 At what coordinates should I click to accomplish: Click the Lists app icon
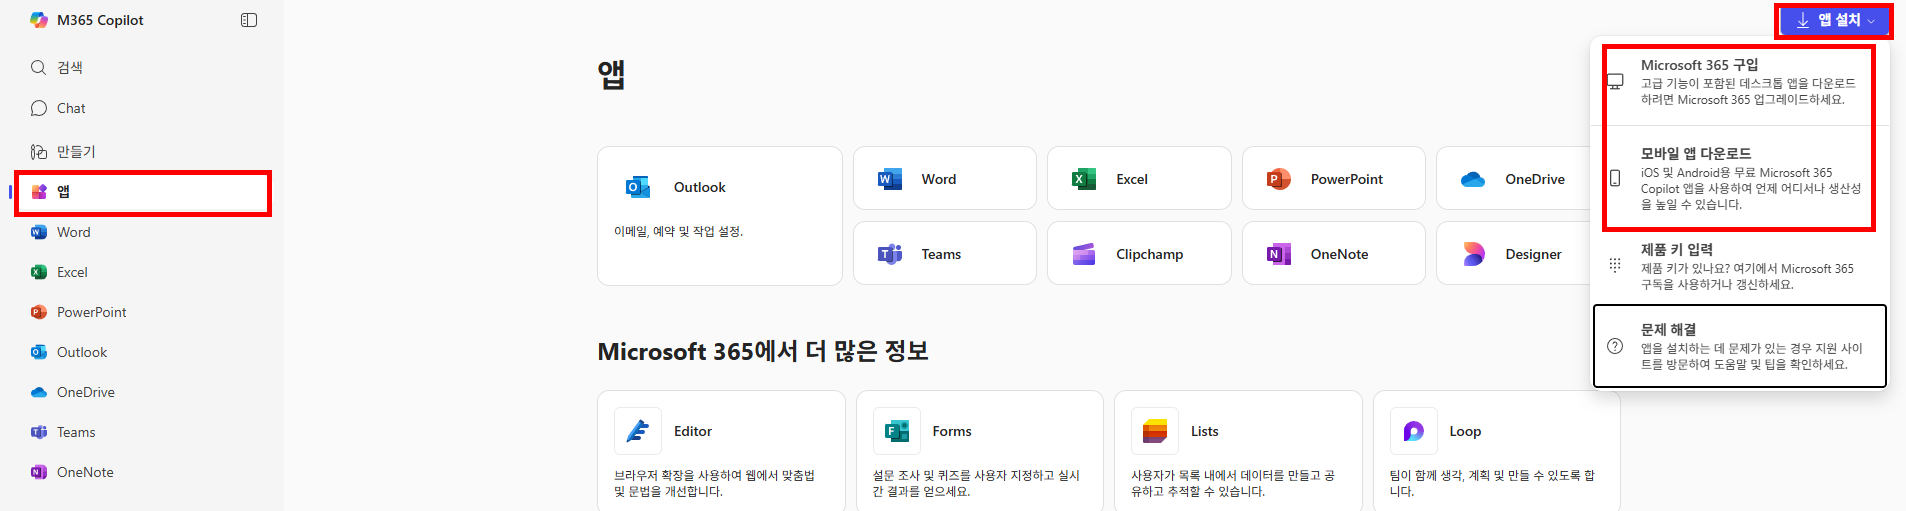click(1155, 431)
